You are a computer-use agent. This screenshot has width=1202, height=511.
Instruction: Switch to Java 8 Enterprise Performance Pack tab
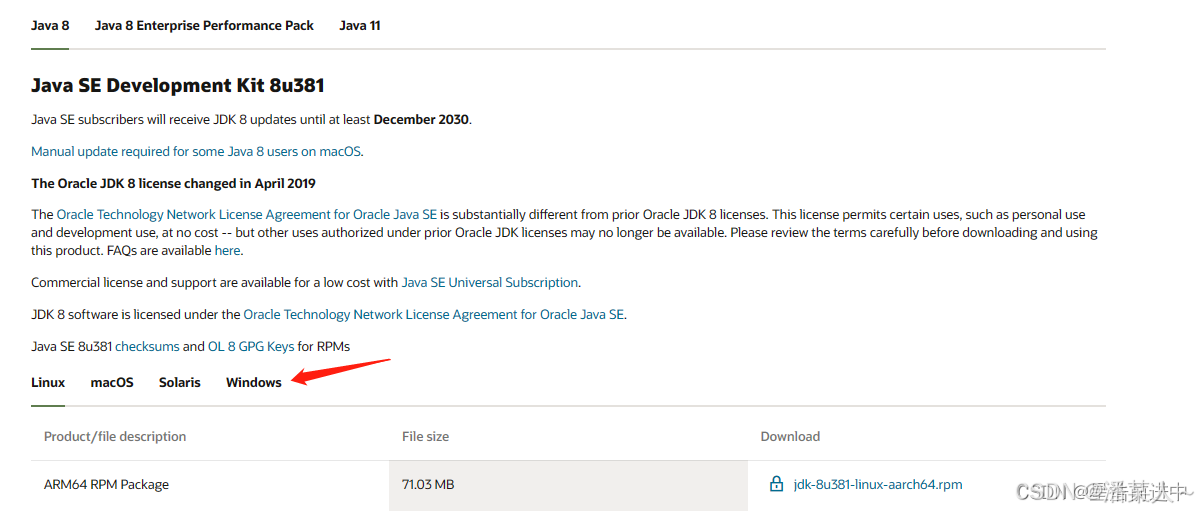(x=204, y=25)
